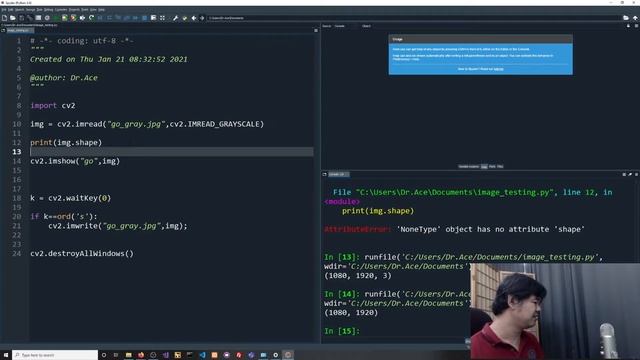The width and height of the screenshot is (640, 360).
Task: Open the Help pane options menu icon
Action: tap(636, 26)
